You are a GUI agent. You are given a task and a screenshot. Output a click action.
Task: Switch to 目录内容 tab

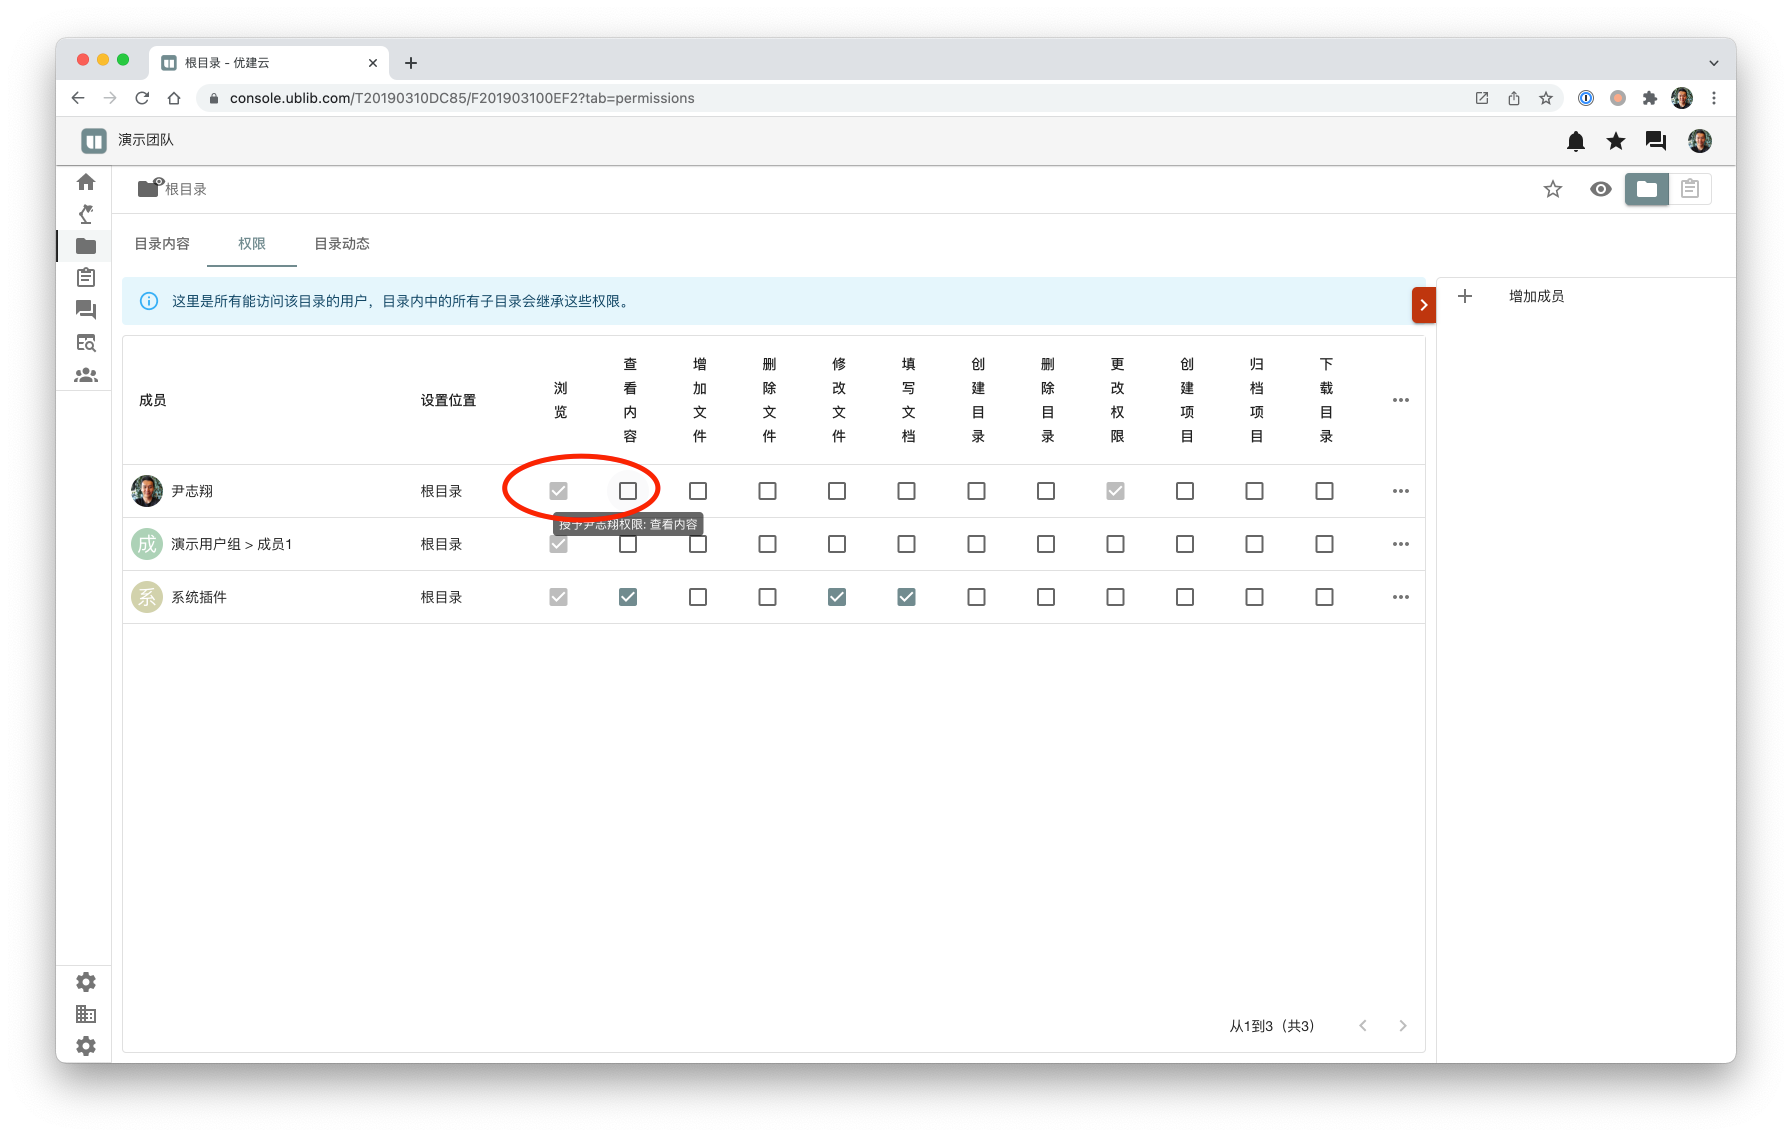click(162, 244)
